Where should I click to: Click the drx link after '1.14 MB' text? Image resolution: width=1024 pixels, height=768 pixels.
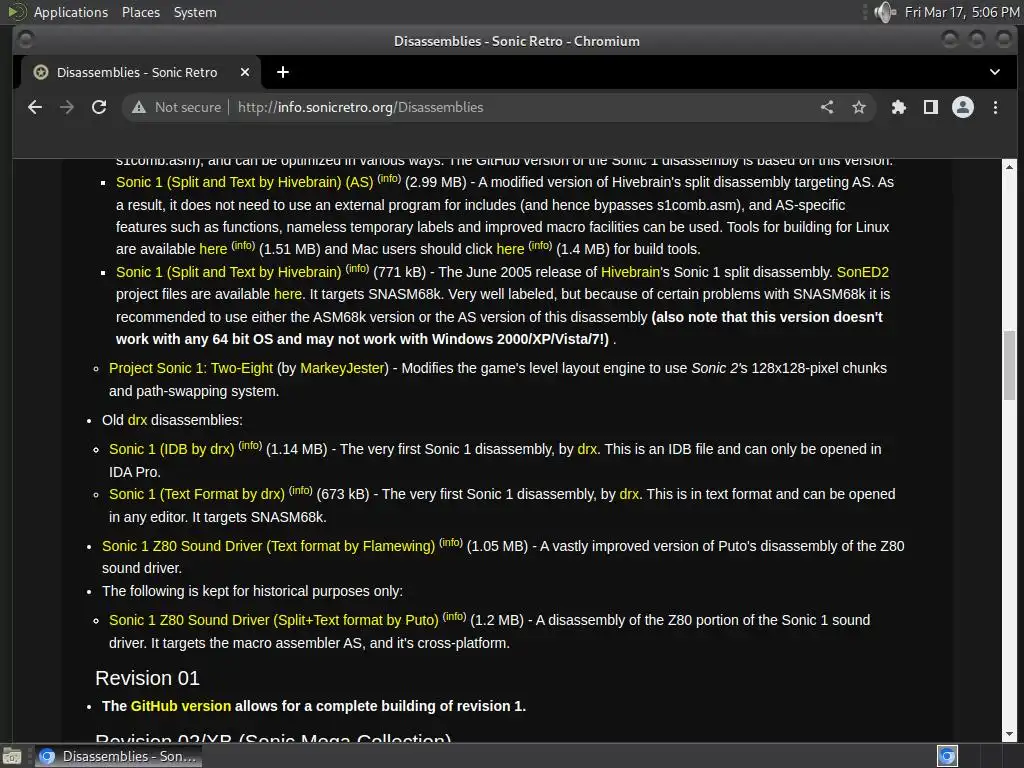[x=587, y=449]
